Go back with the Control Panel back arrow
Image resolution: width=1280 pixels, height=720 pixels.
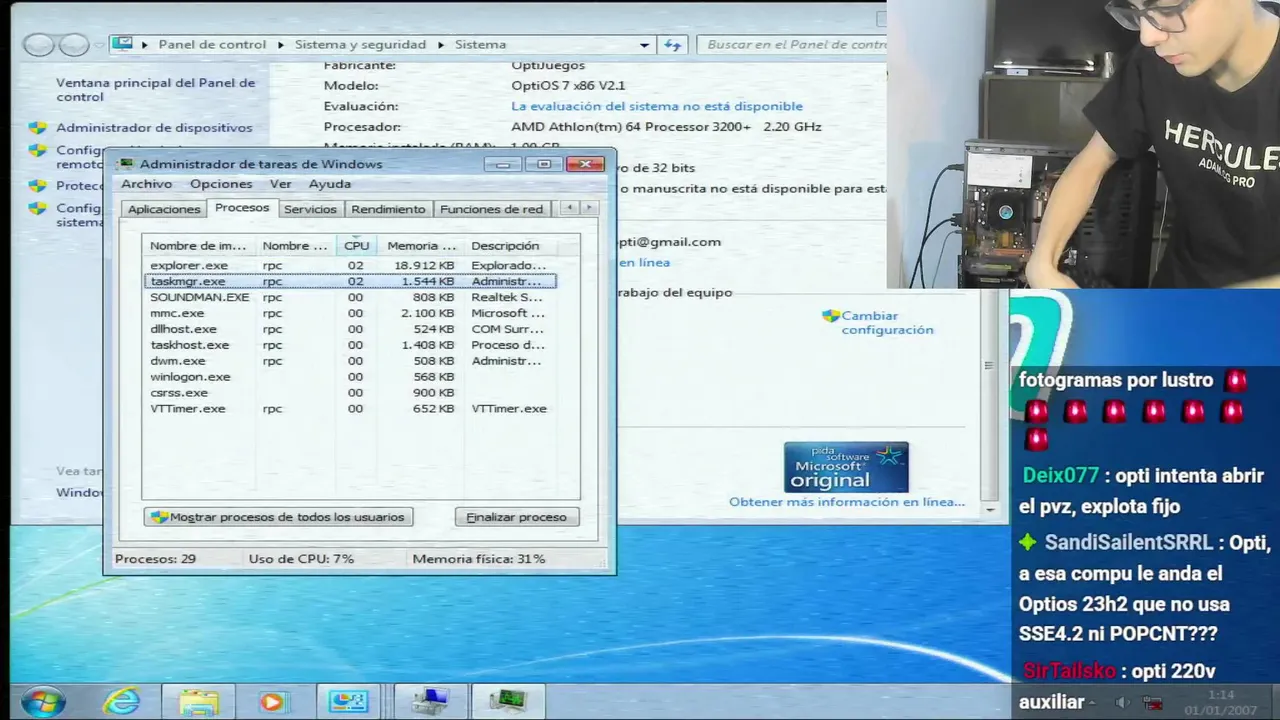(x=39, y=45)
